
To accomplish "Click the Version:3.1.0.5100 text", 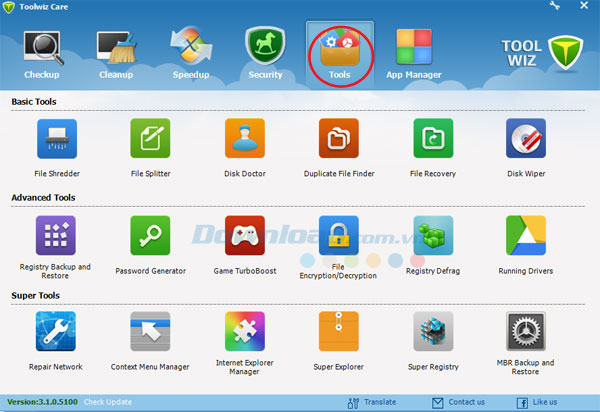I will tap(42, 402).
